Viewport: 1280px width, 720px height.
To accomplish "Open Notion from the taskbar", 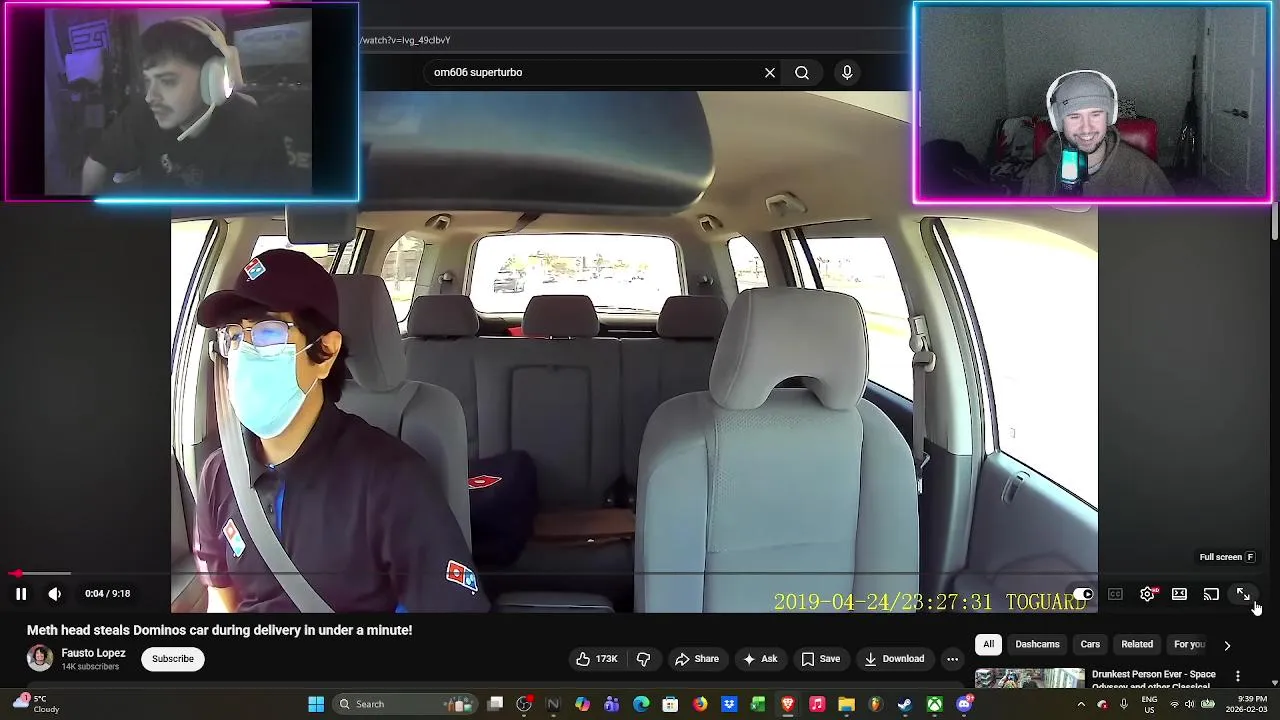I will click(553, 704).
